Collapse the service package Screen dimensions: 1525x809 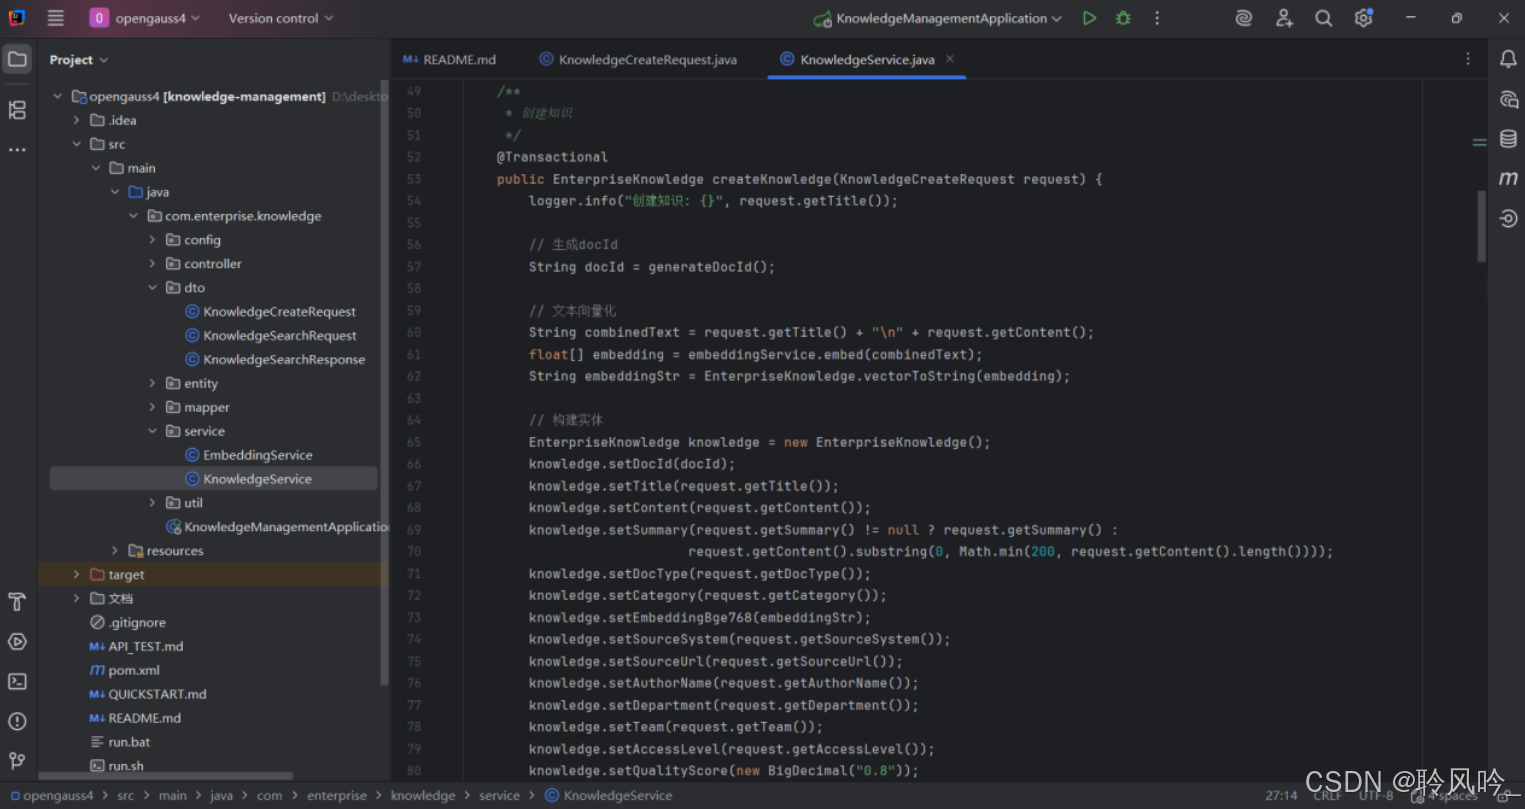pos(152,431)
